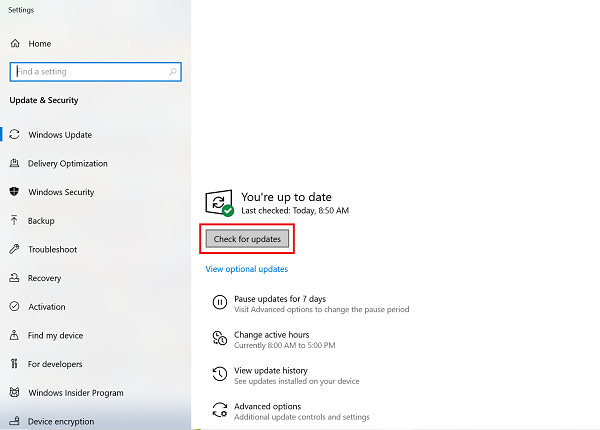Open For developers settings

tap(55, 364)
